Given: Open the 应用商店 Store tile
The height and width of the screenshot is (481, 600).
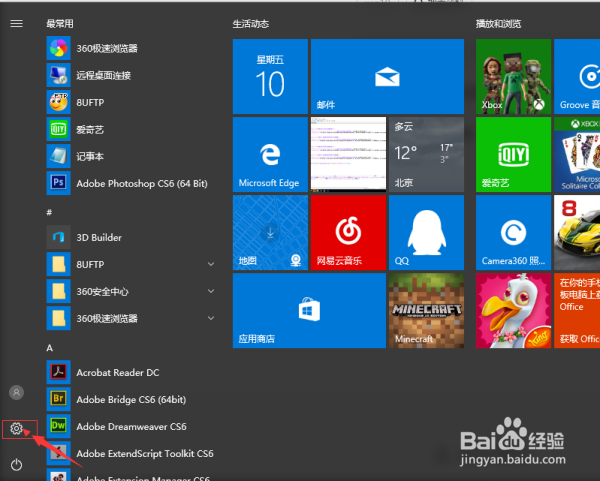Looking at the screenshot, I should (309, 310).
